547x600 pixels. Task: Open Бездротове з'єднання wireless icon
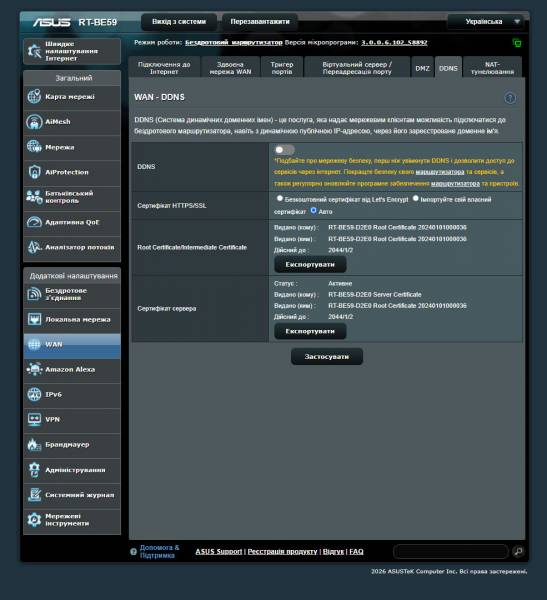(x=34, y=294)
